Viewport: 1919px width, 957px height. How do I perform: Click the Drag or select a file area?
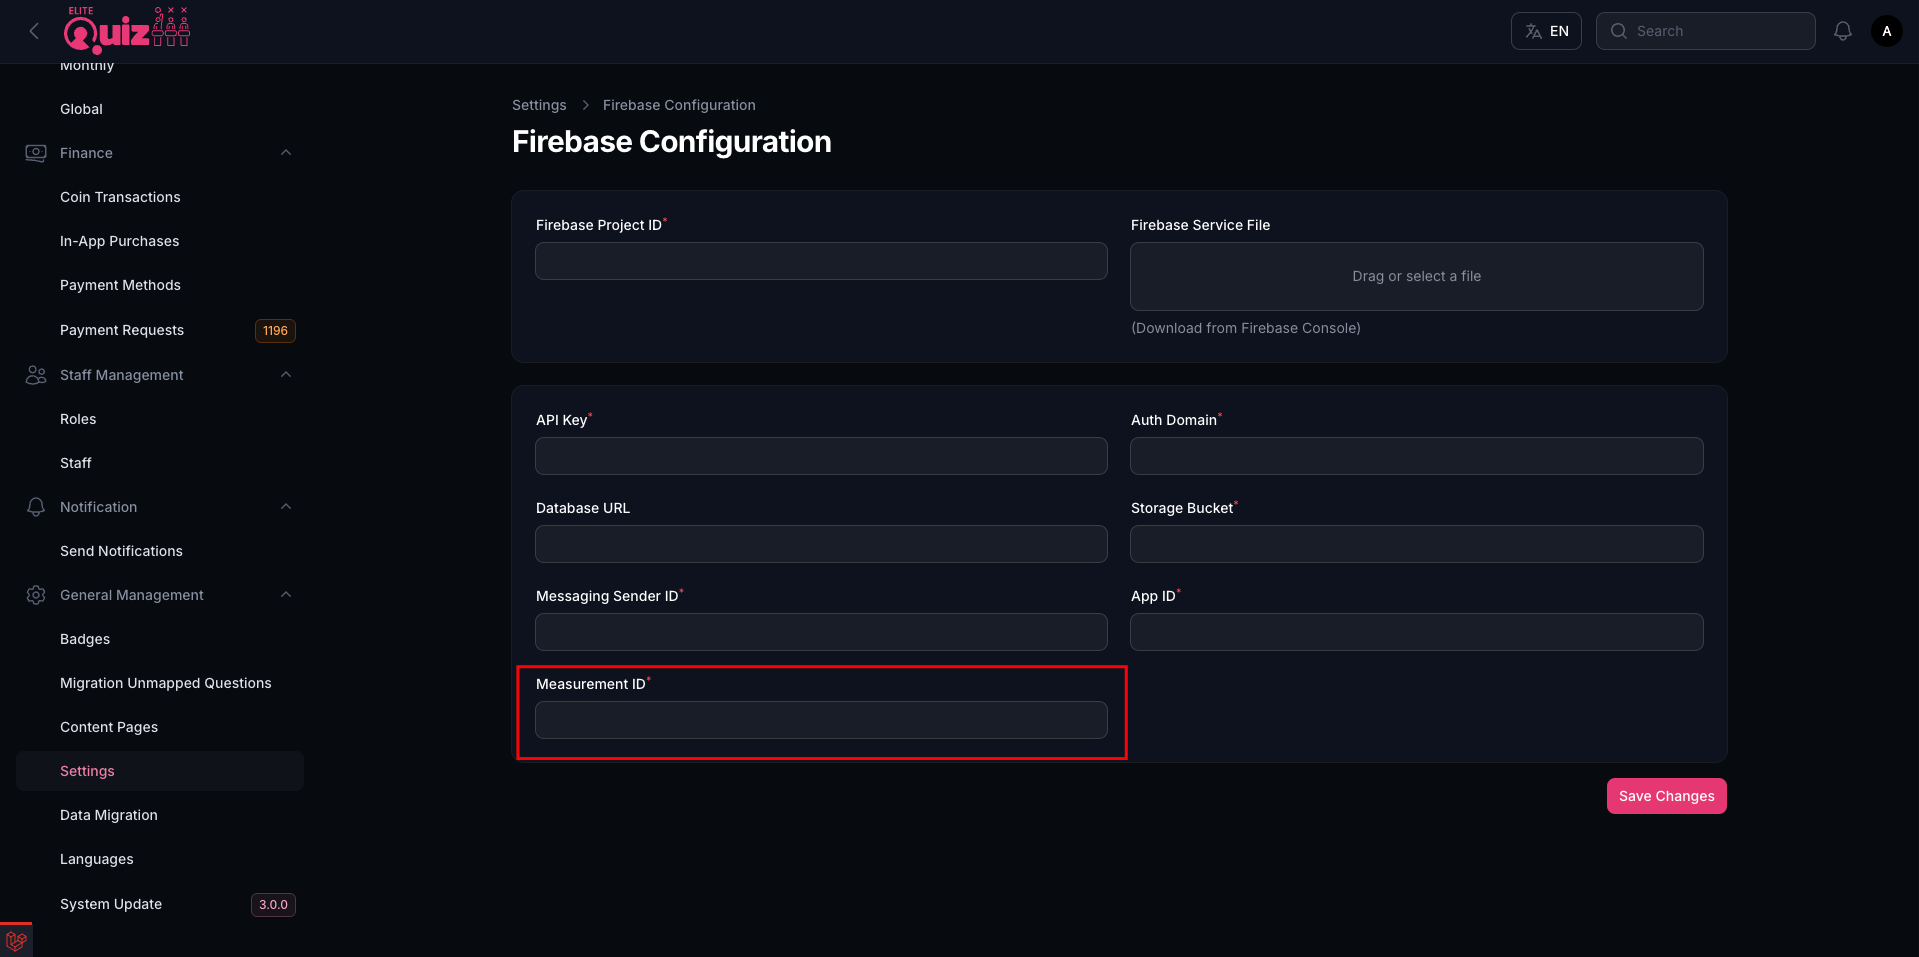pos(1416,276)
